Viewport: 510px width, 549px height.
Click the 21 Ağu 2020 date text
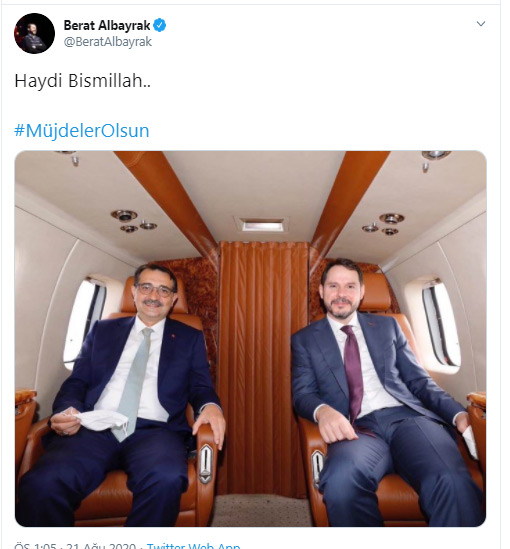[x=101, y=546]
